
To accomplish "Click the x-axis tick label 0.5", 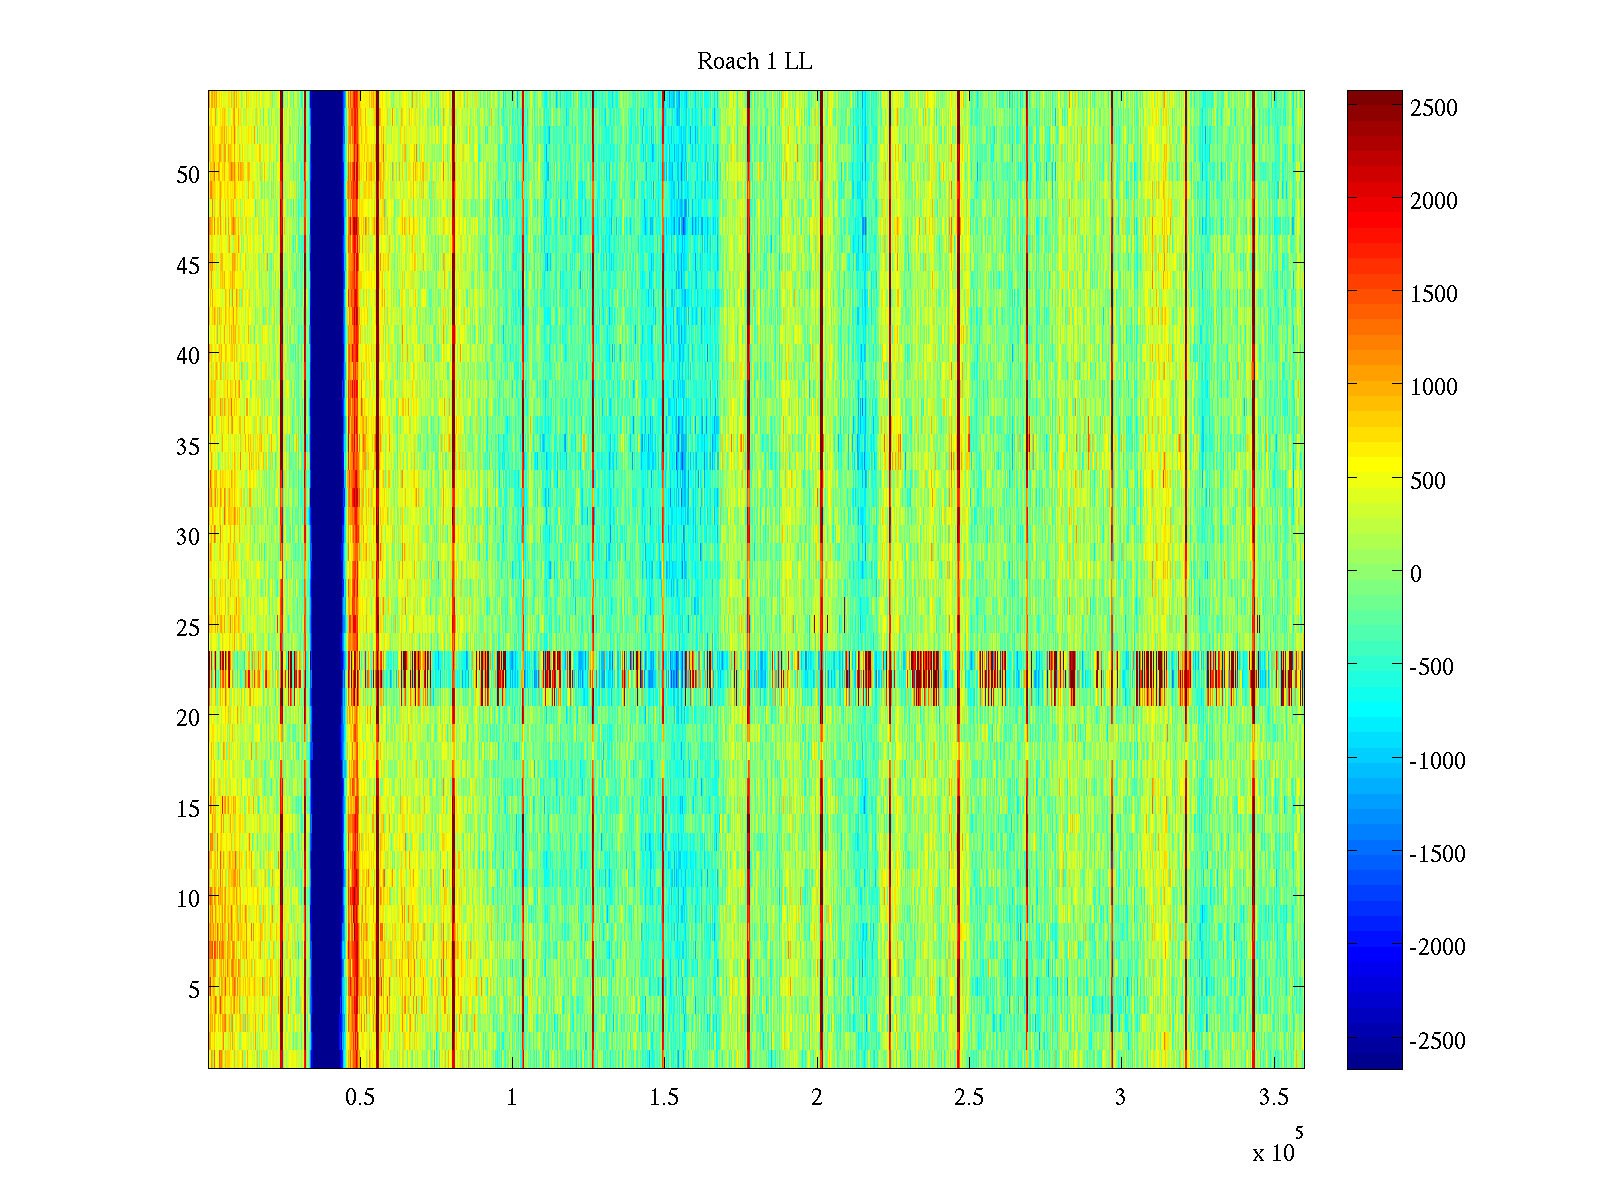I will click(360, 1098).
